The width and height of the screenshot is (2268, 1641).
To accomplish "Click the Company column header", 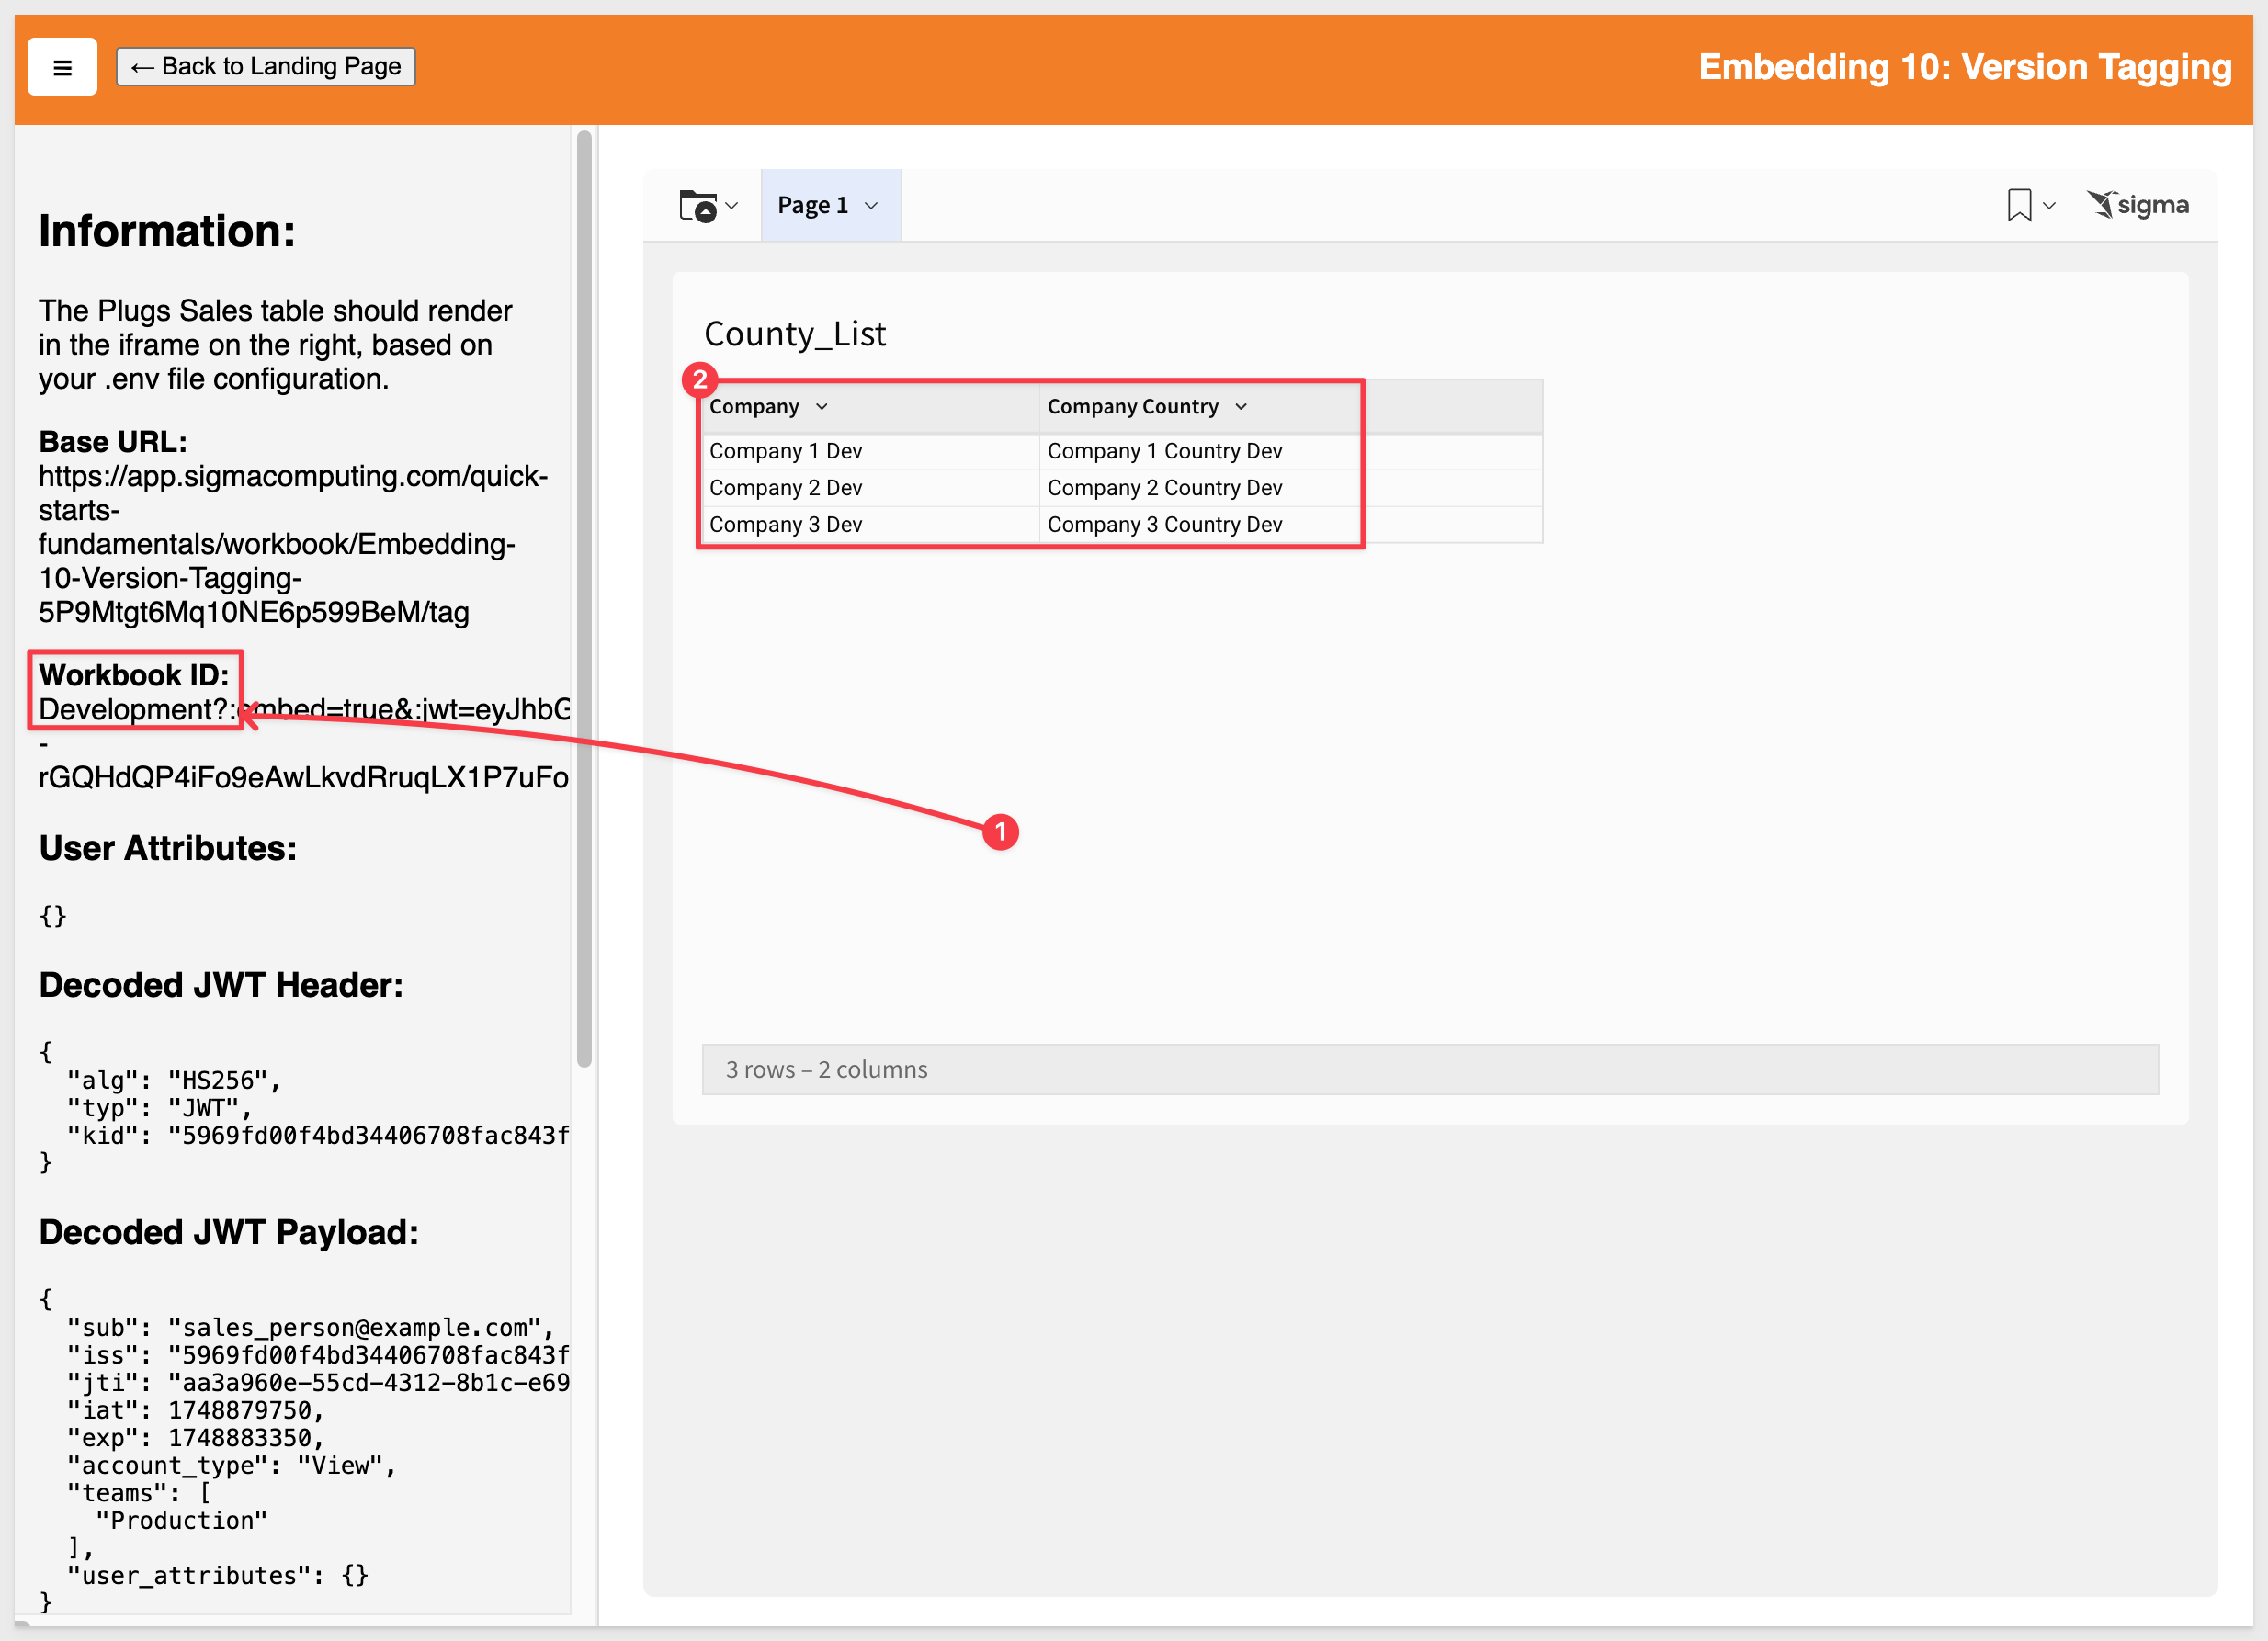I will [x=754, y=407].
